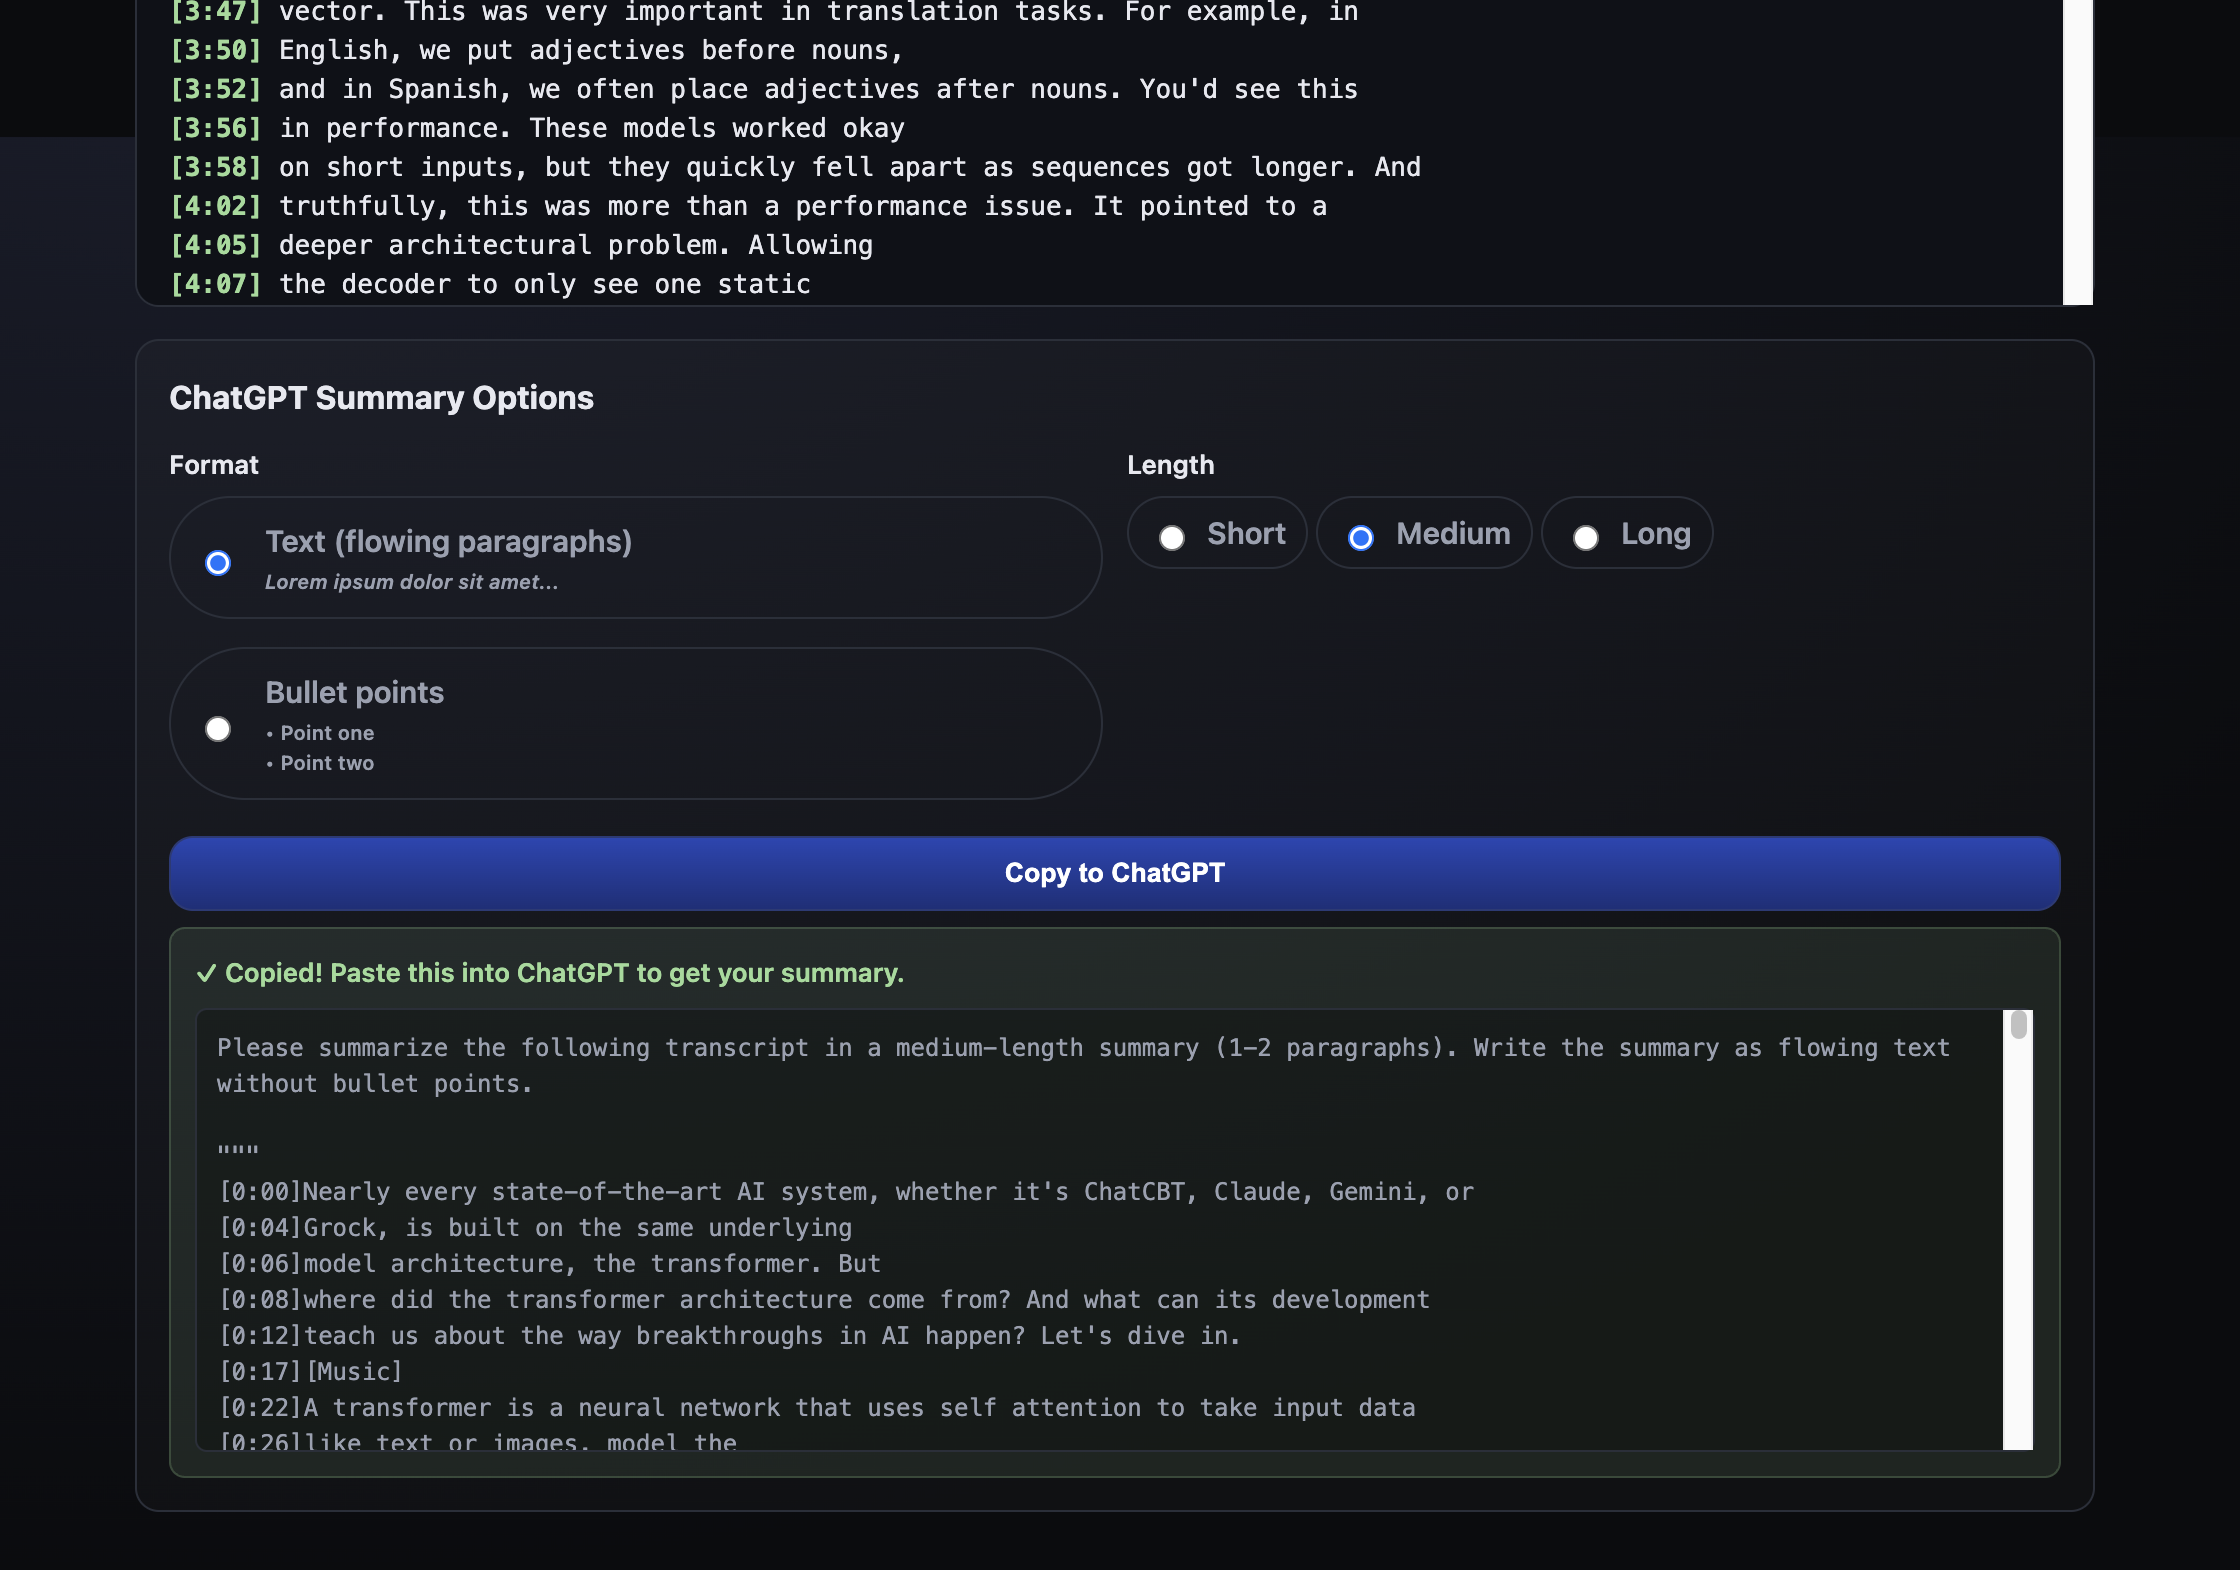Click the Lorem ipsum example text
This screenshot has width=2240, height=1570.
pyautogui.click(x=411, y=582)
